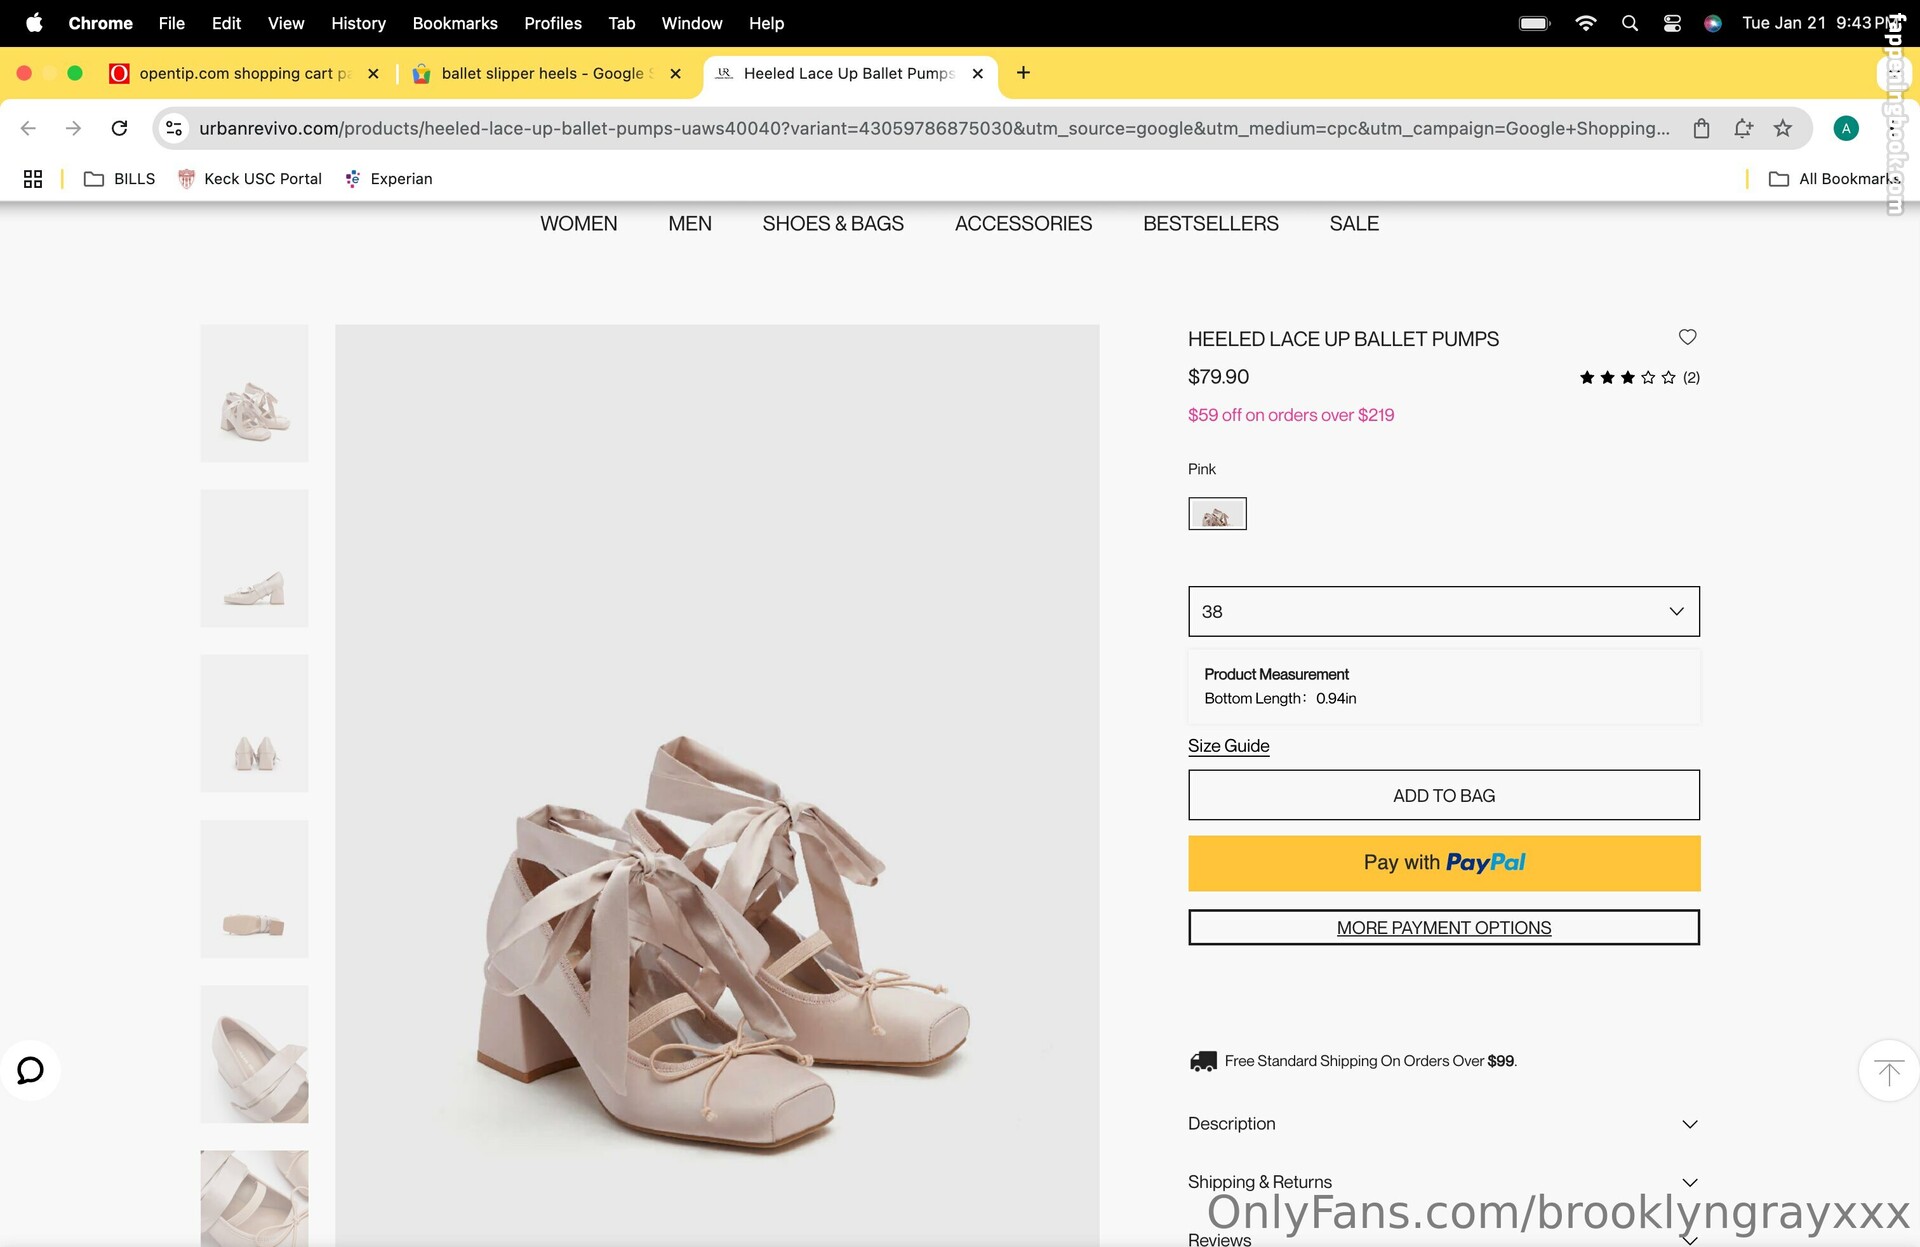Click the scroll-to-top arrow button
The image size is (1920, 1247).
[x=1888, y=1071]
